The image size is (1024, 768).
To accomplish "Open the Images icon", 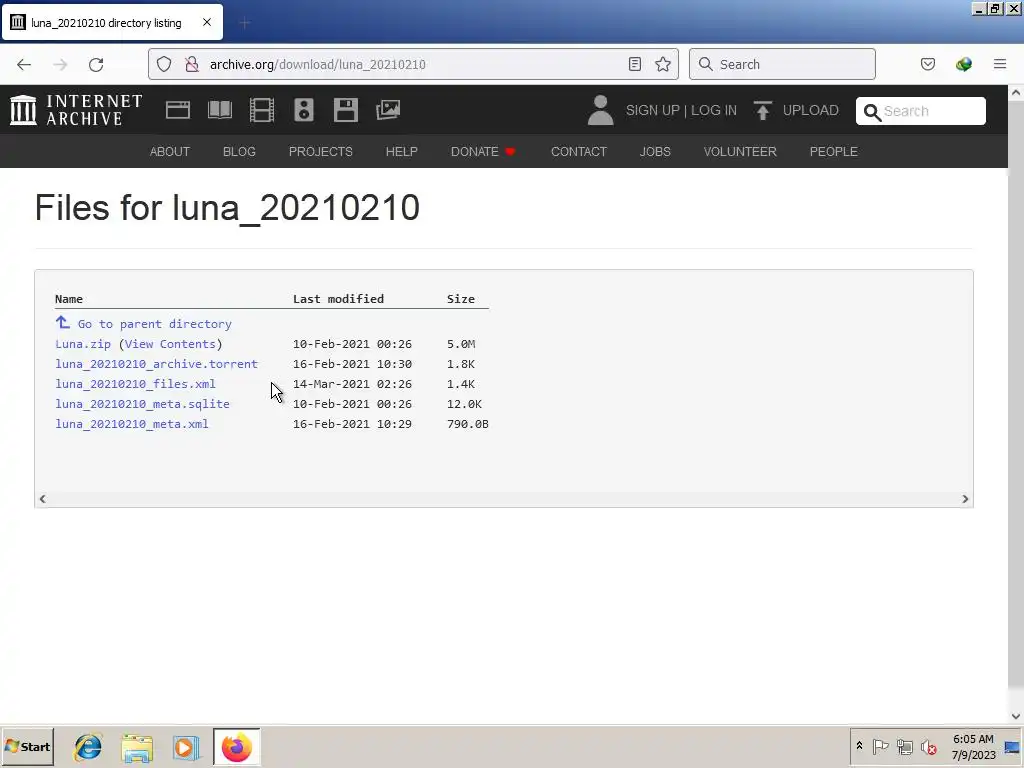I will [388, 110].
